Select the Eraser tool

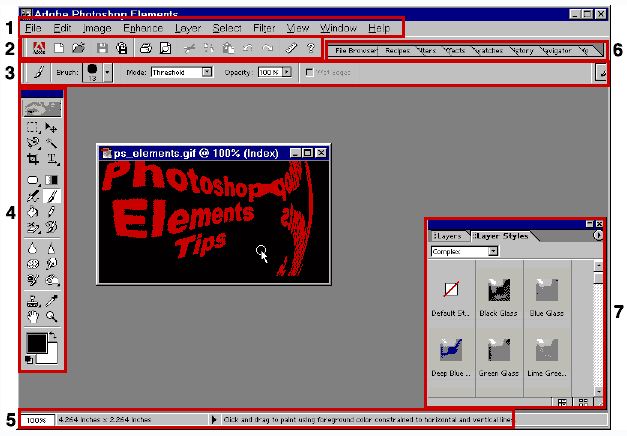(33, 227)
